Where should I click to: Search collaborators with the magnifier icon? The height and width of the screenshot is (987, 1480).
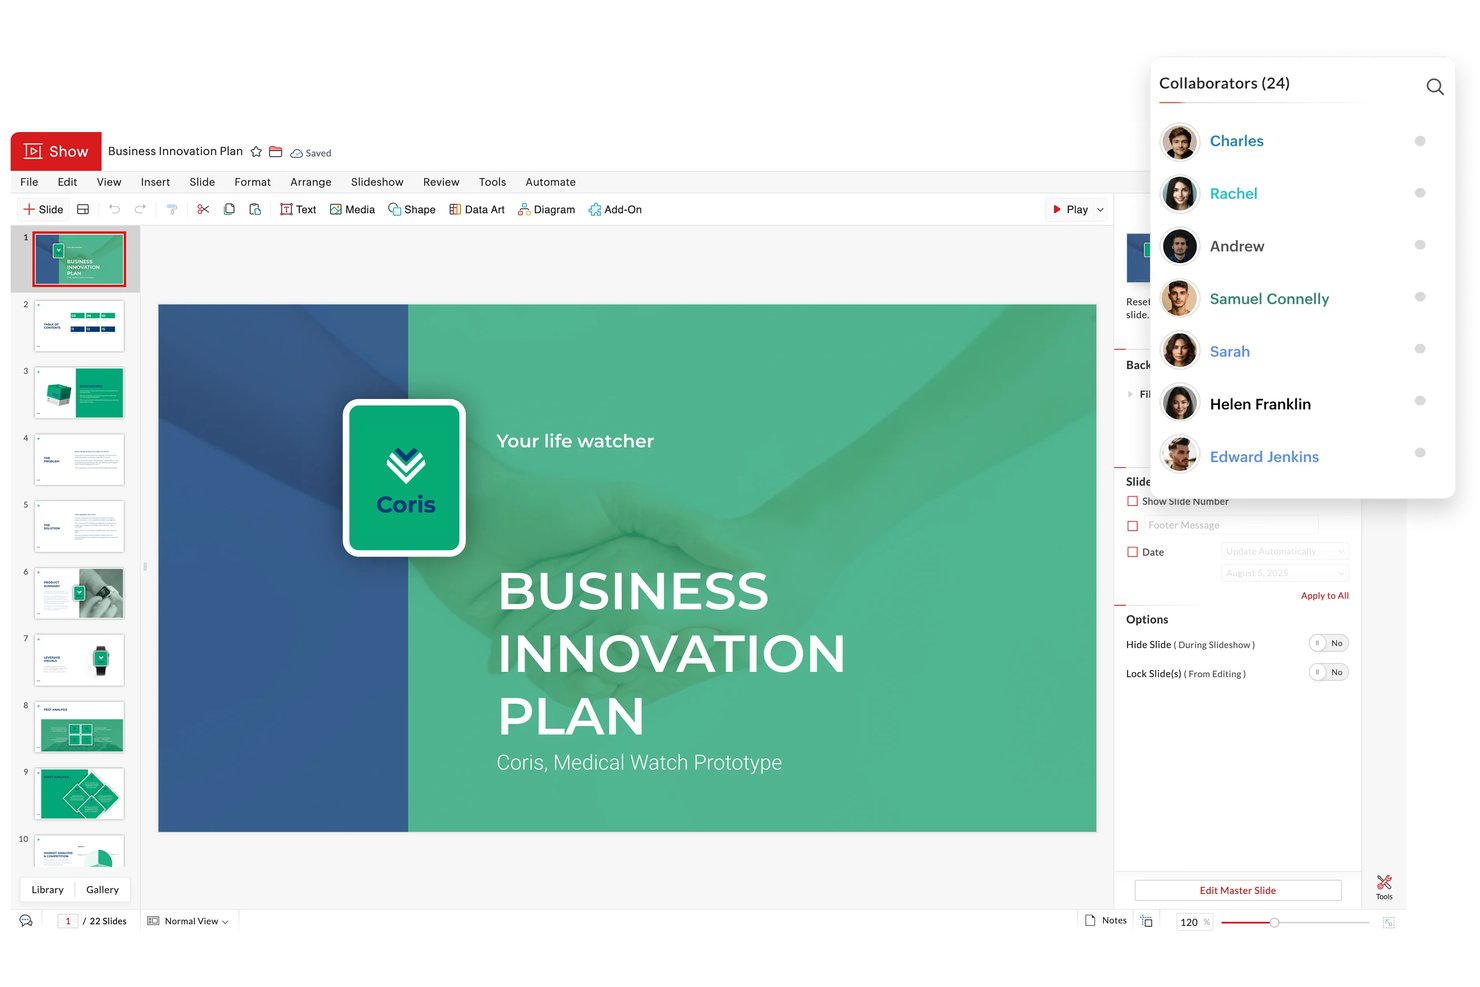point(1435,86)
